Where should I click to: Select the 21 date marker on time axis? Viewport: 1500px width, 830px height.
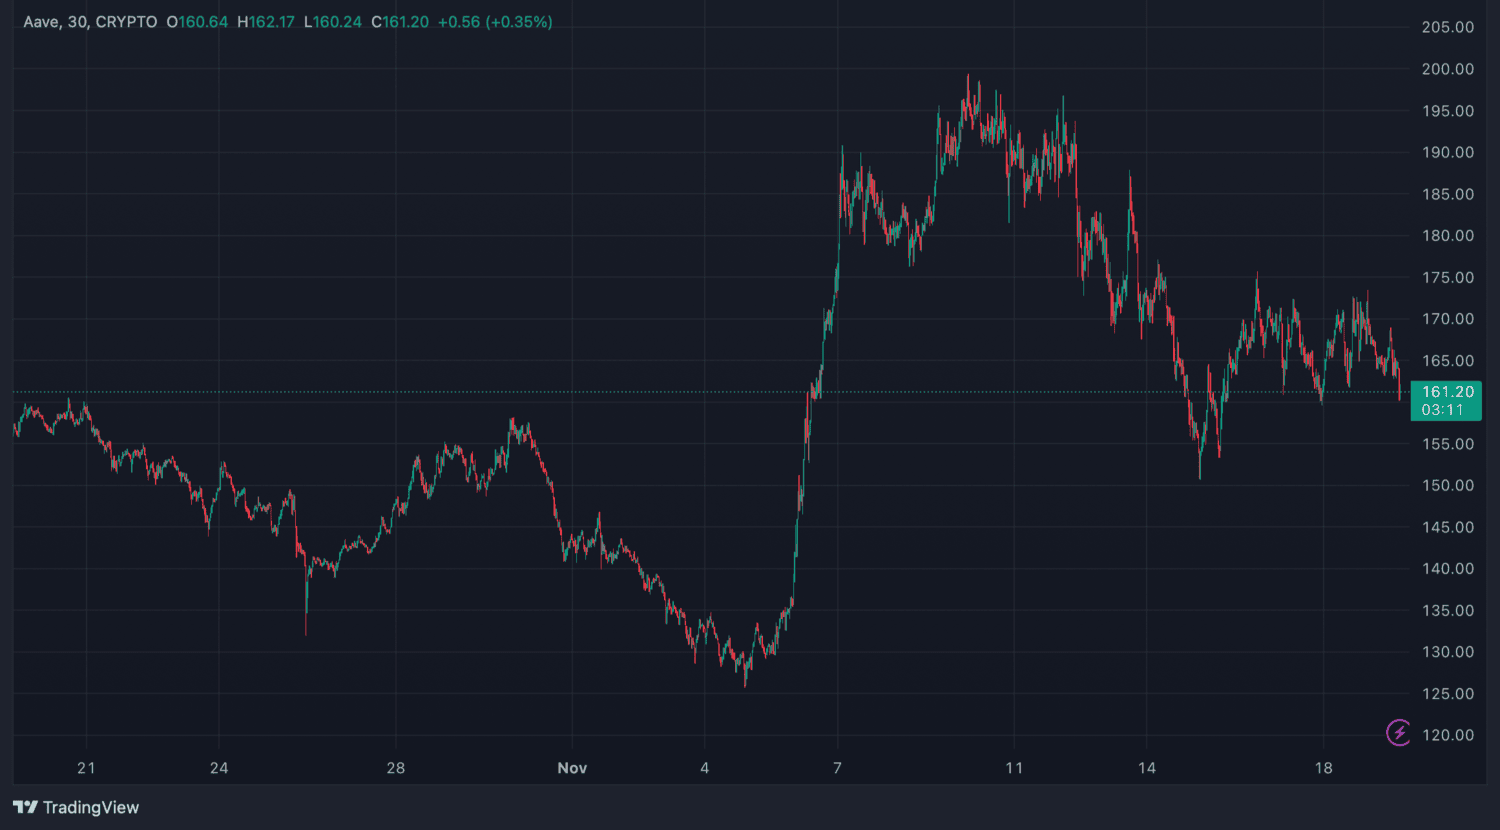point(86,768)
